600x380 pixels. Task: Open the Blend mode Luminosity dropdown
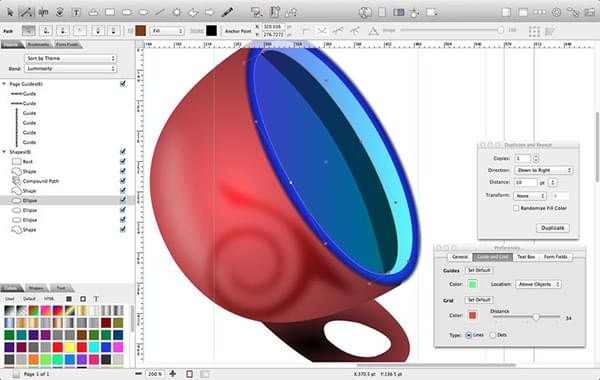pyautogui.click(x=70, y=68)
